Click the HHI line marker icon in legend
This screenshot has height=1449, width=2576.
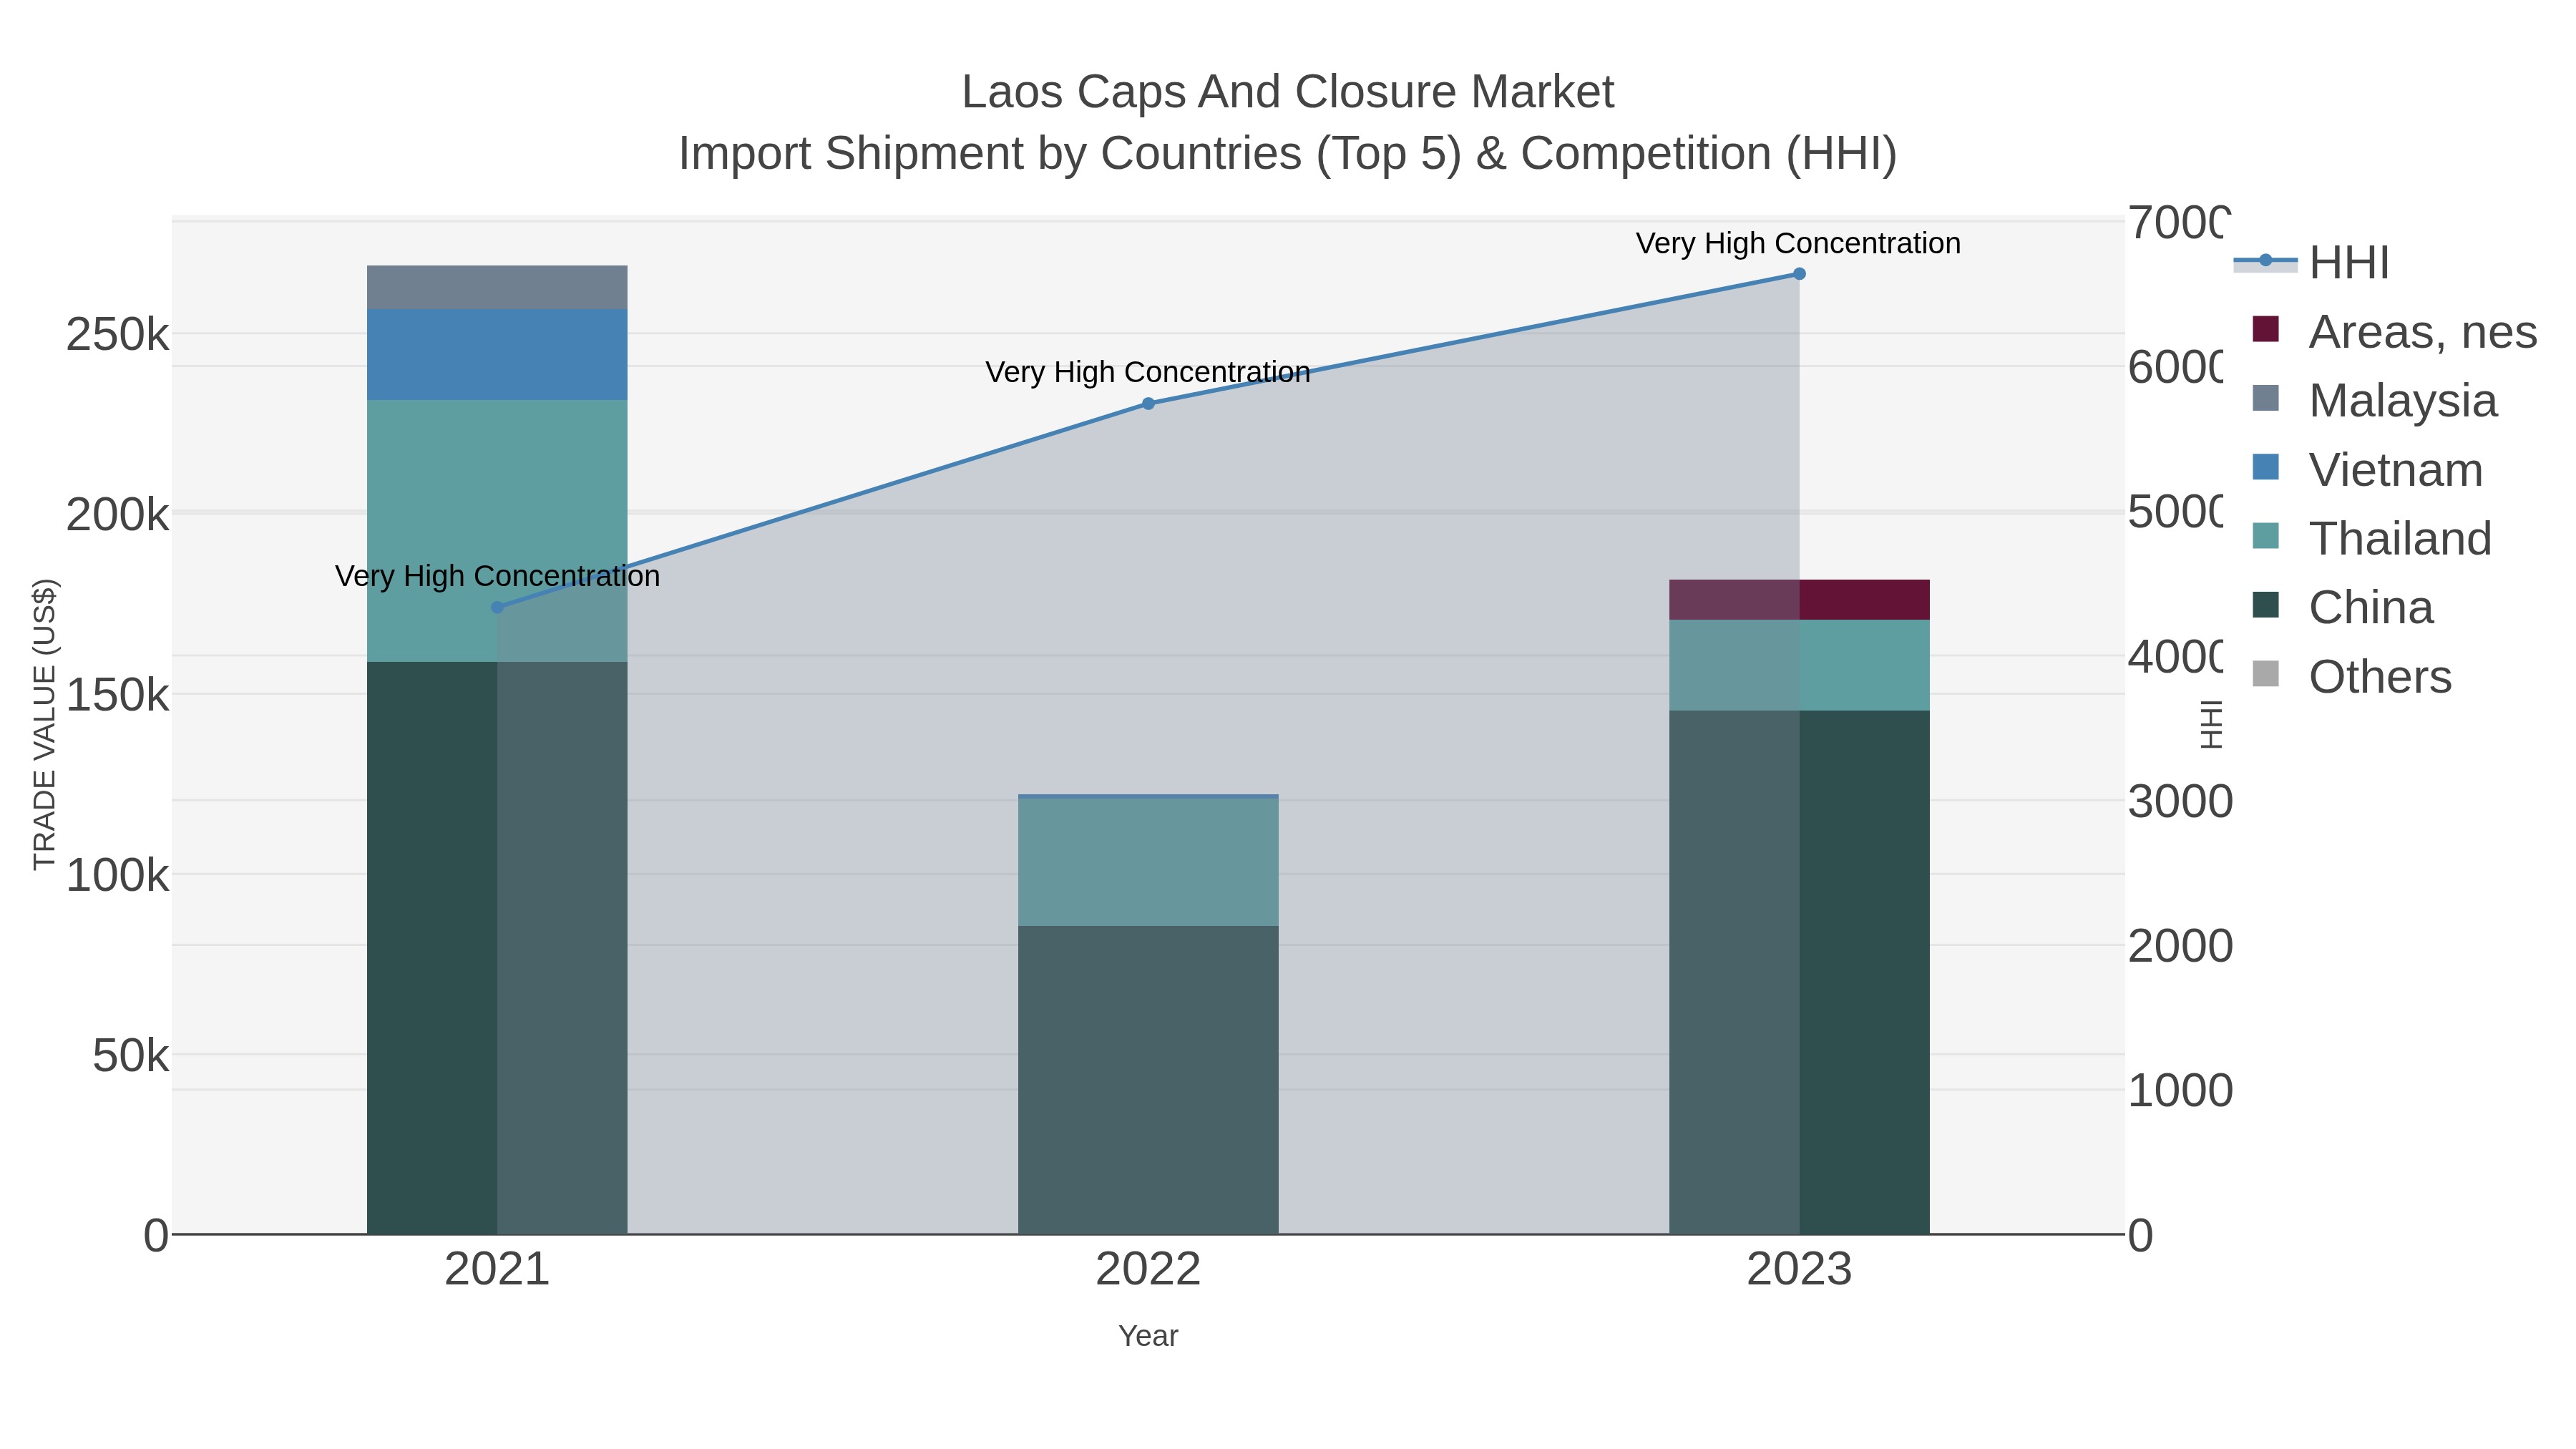click(2266, 261)
